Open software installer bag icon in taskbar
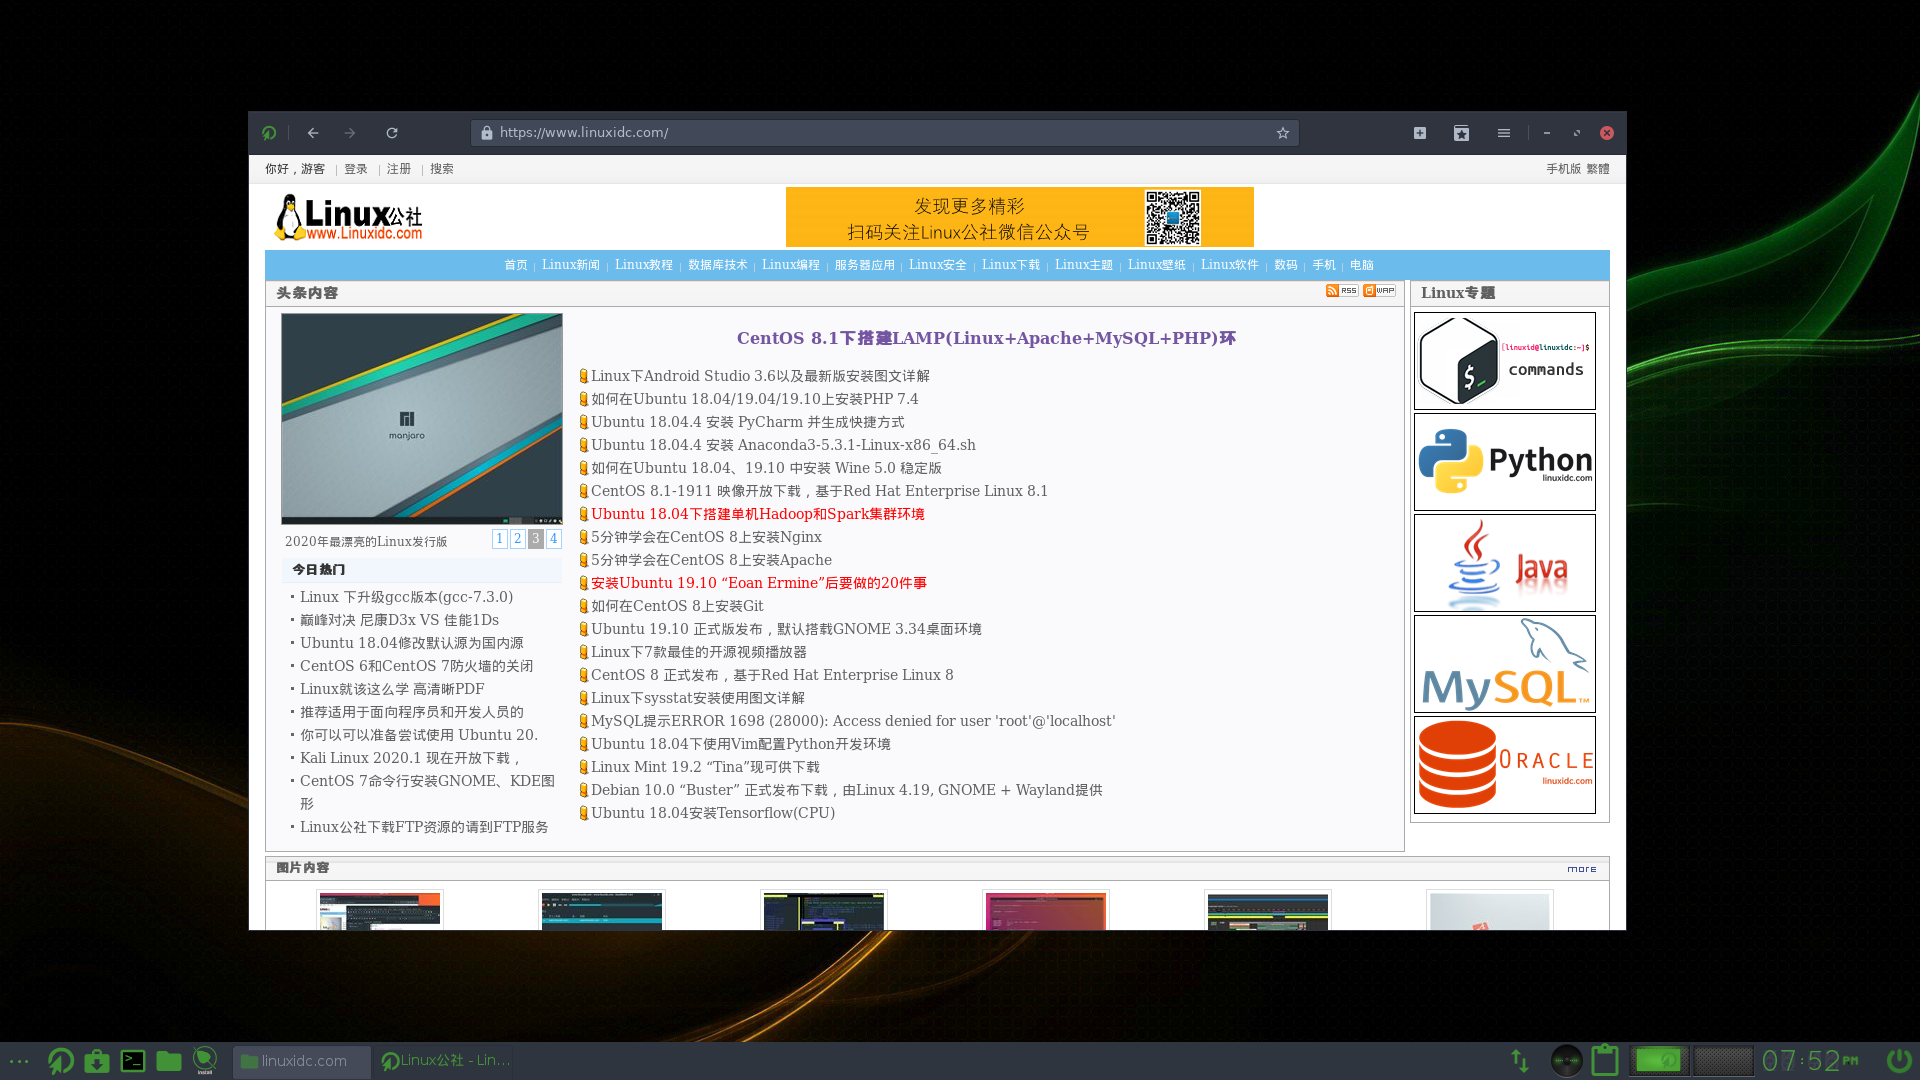The image size is (1920, 1080). pos(97,1061)
